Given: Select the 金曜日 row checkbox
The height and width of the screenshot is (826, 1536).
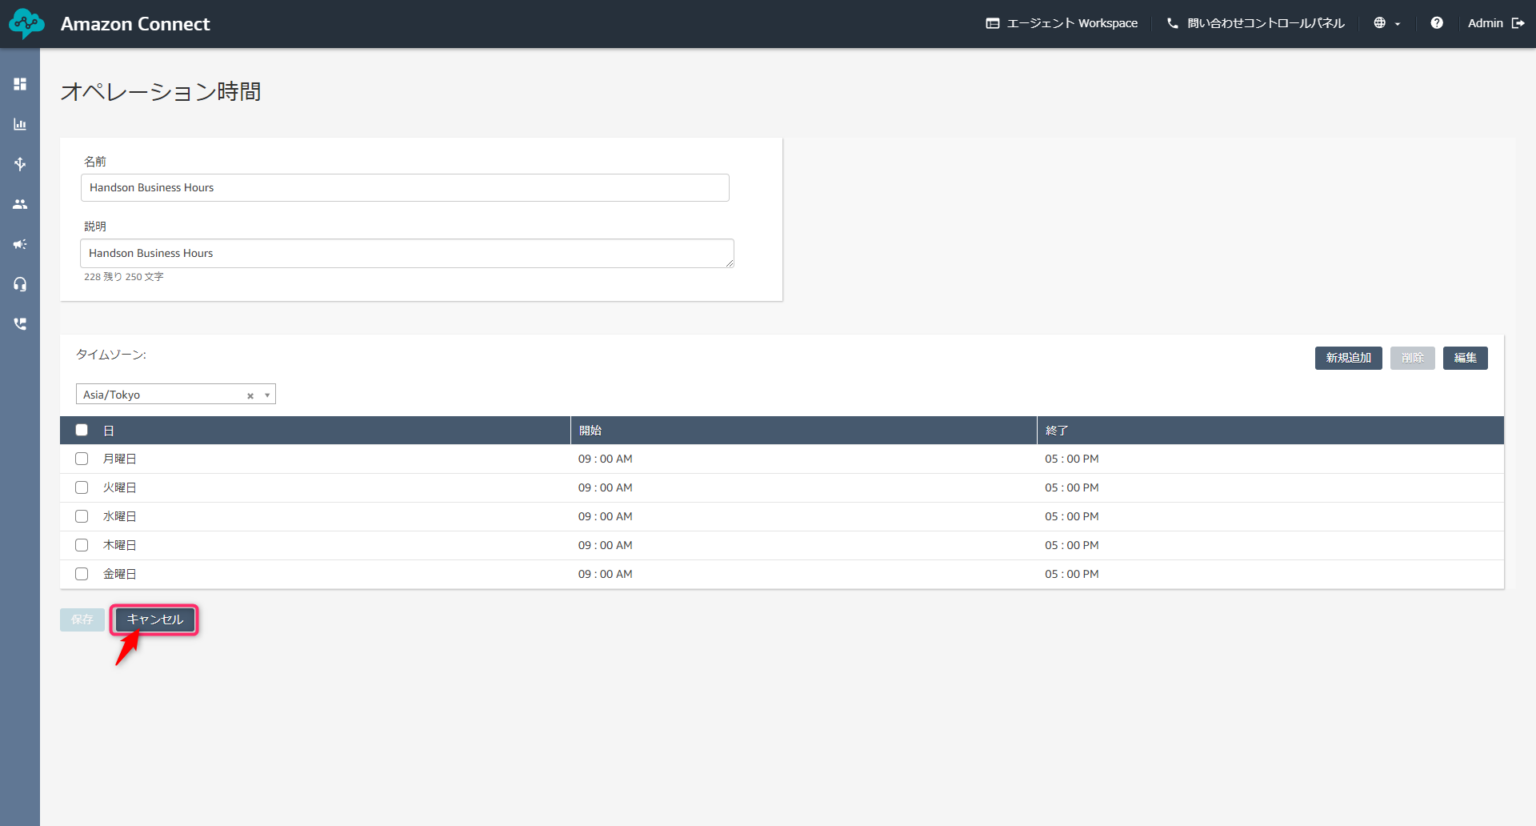Looking at the screenshot, I should (x=82, y=574).
